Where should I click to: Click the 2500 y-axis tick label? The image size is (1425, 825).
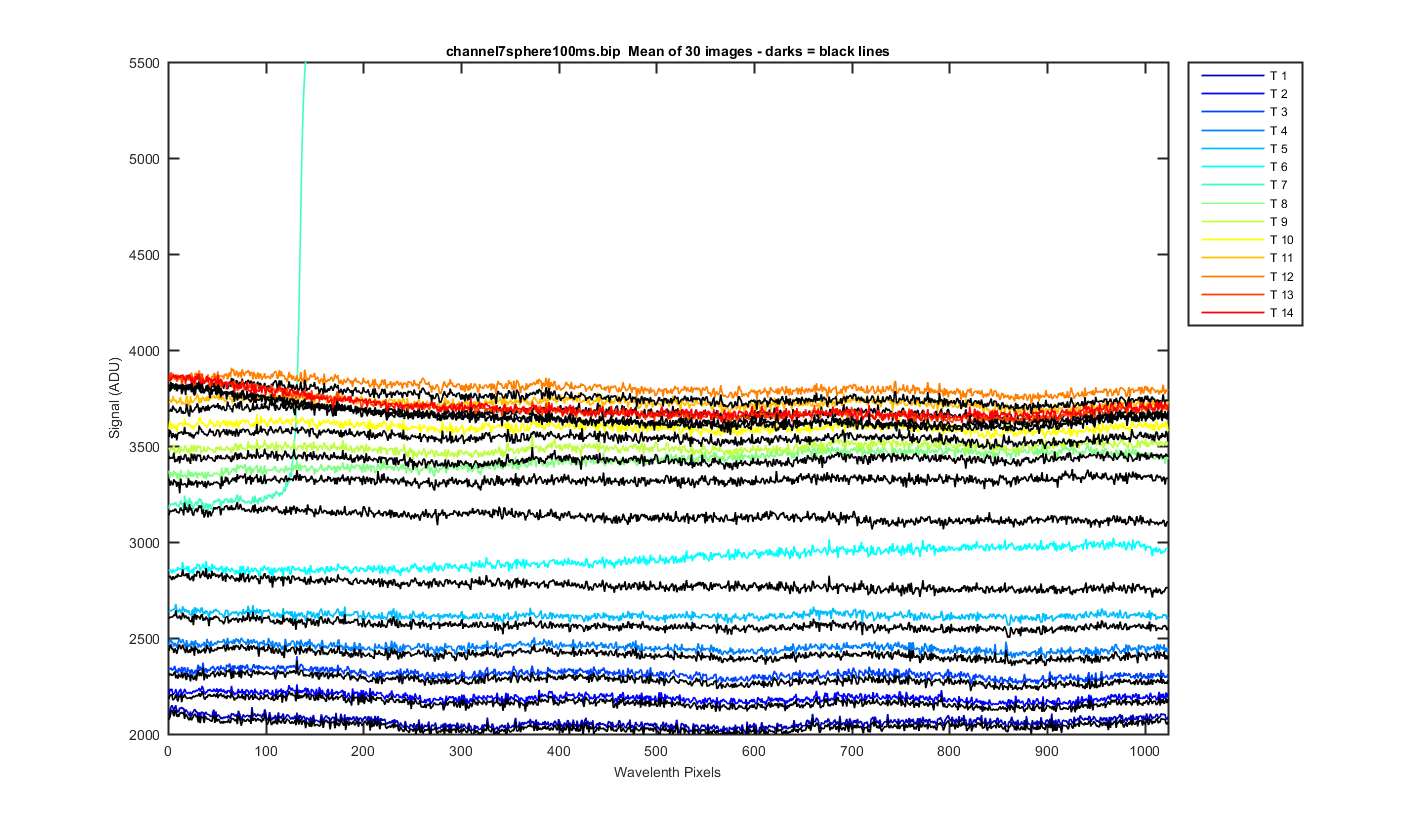(144, 639)
